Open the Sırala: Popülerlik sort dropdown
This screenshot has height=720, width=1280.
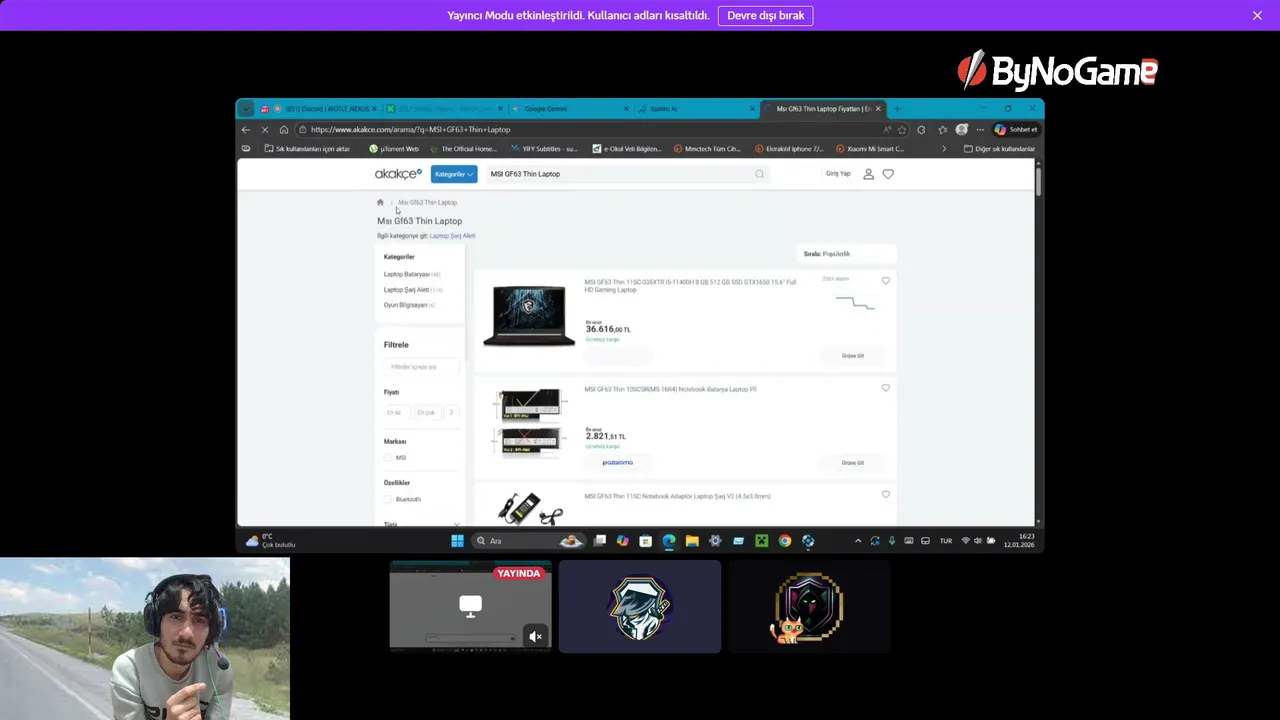tap(847, 254)
